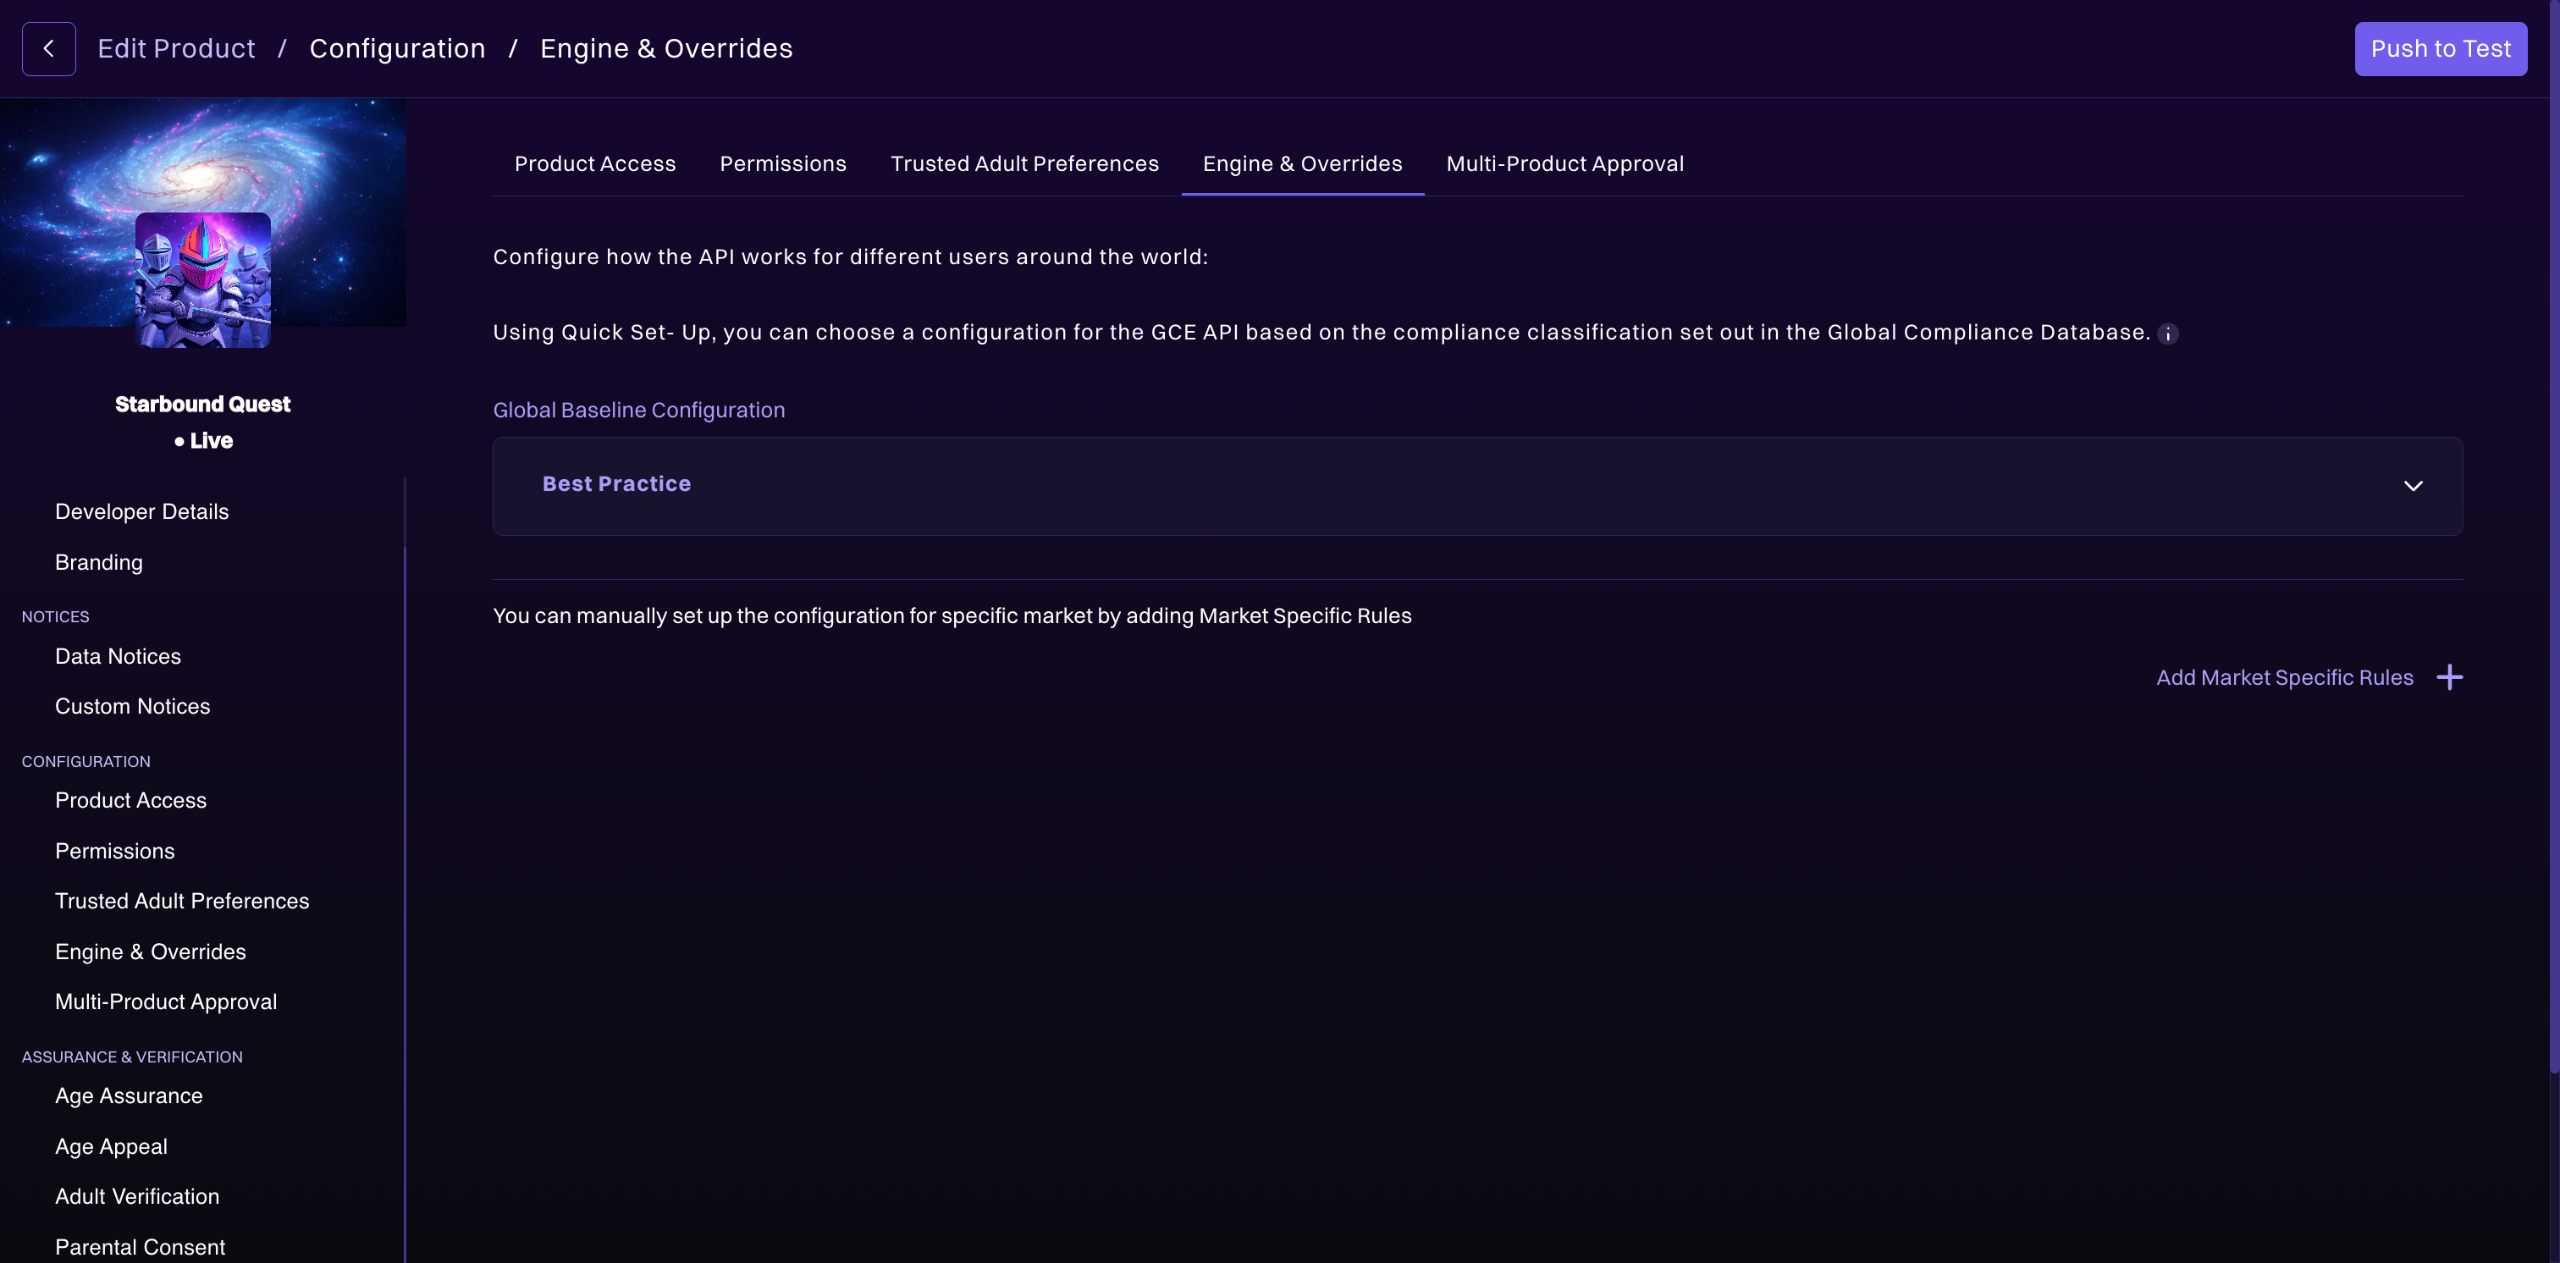The width and height of the screenshot is (2560, 1263).
Task: Select Branding in the sidebar
Action: click(x=99, y=563)
